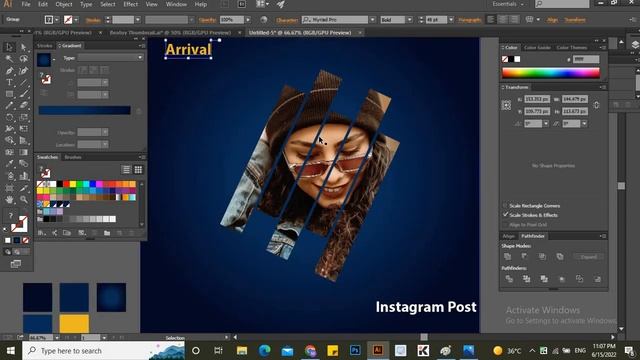Choose the Magic Wand tool
This screenshot has width=640, height=360.
(x=9, y=59)
